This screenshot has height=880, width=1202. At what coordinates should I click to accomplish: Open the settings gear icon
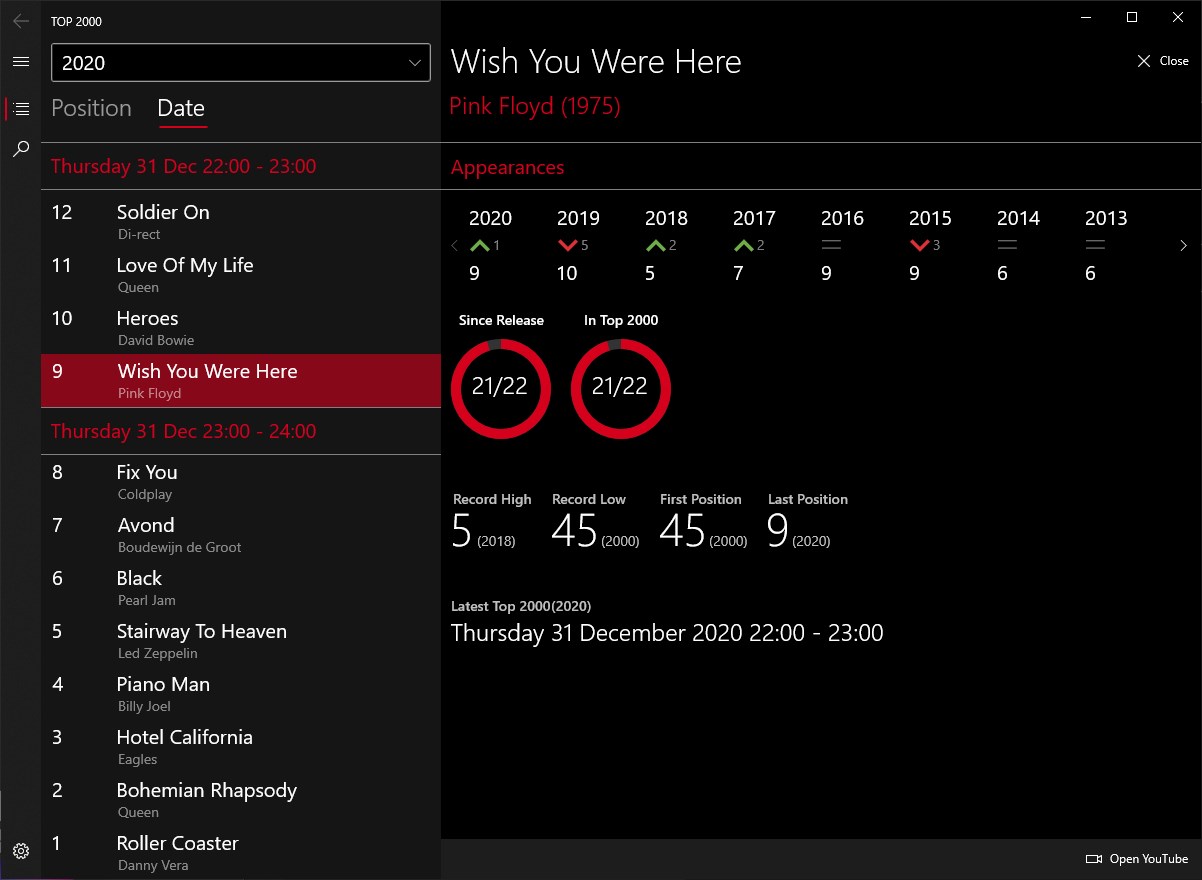point(20,851)
